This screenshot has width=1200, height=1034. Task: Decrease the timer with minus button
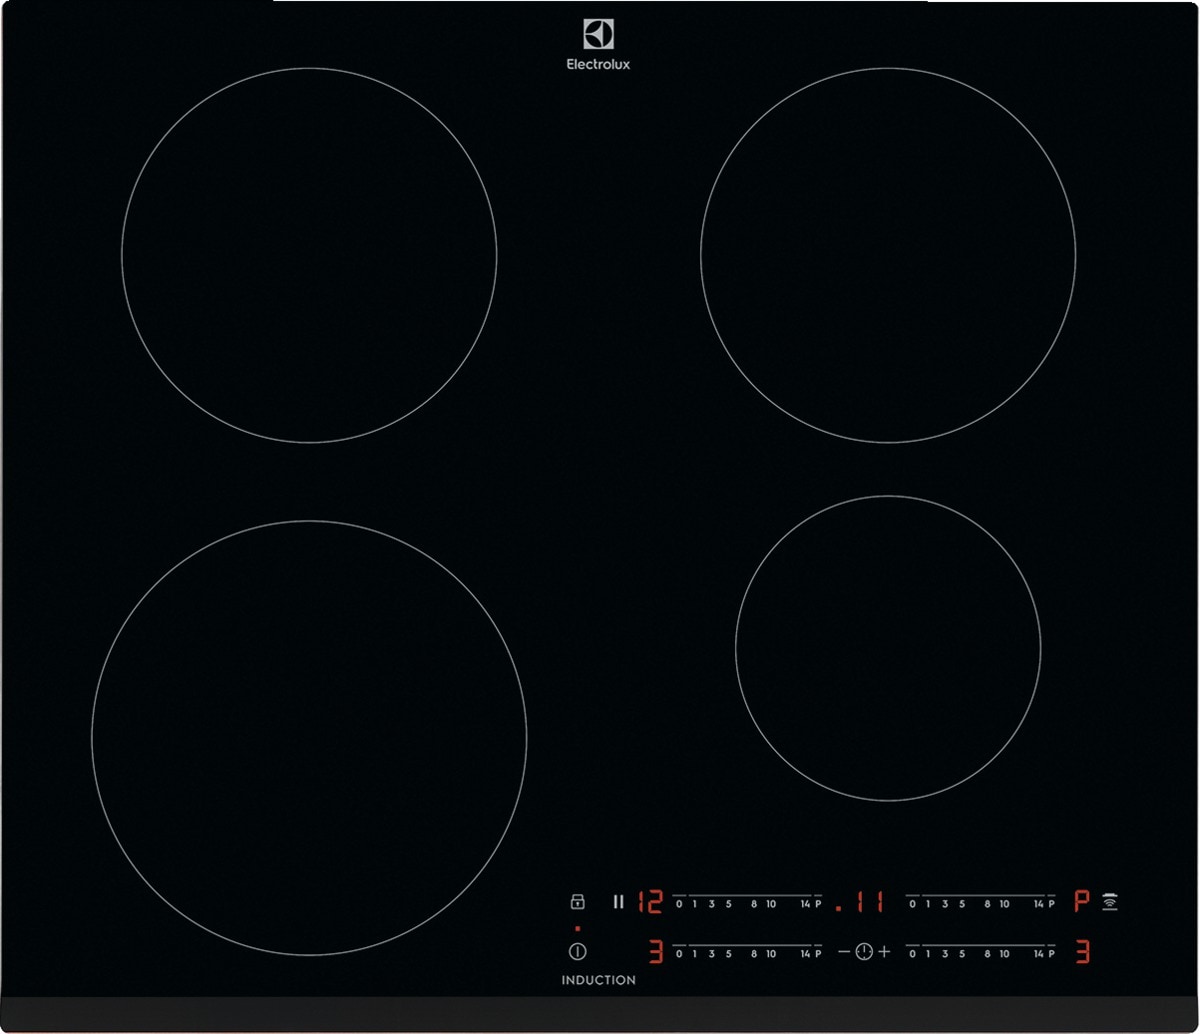tap(844, 952)
